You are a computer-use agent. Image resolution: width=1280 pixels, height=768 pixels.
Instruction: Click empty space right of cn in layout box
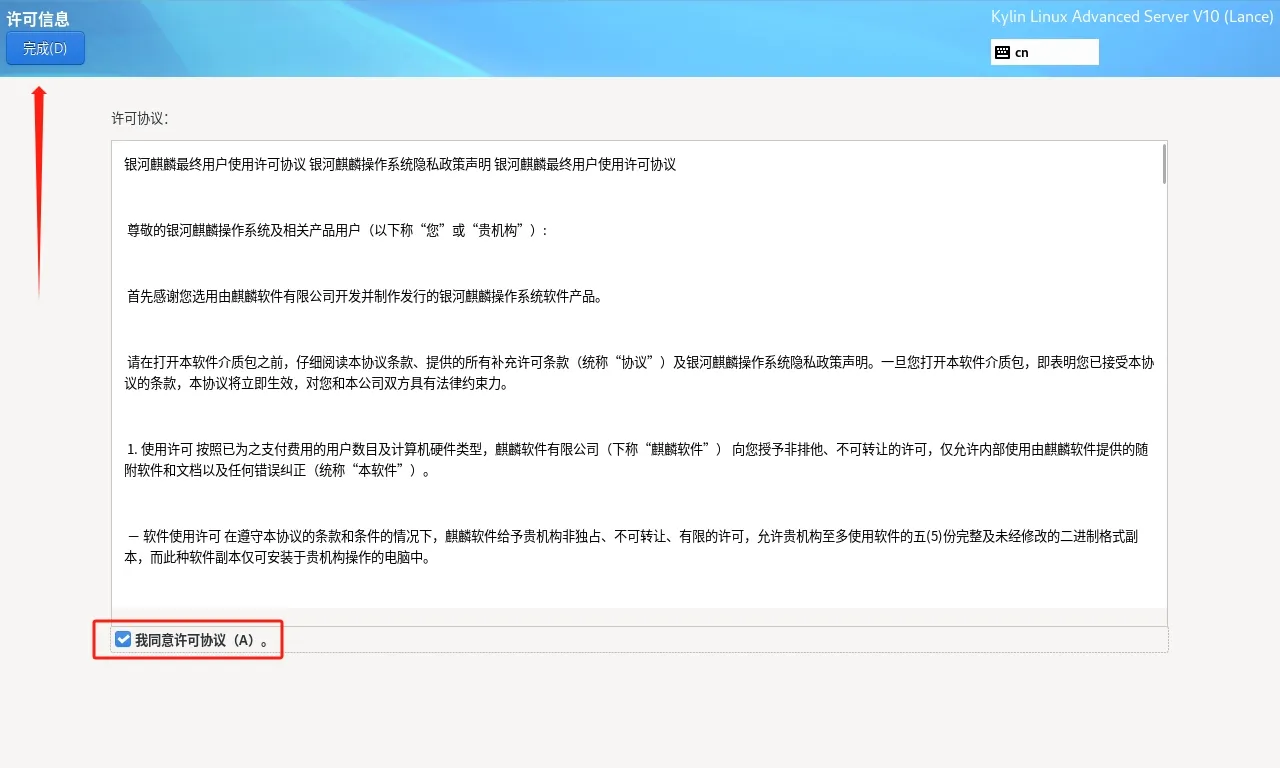coord(1065,52)
